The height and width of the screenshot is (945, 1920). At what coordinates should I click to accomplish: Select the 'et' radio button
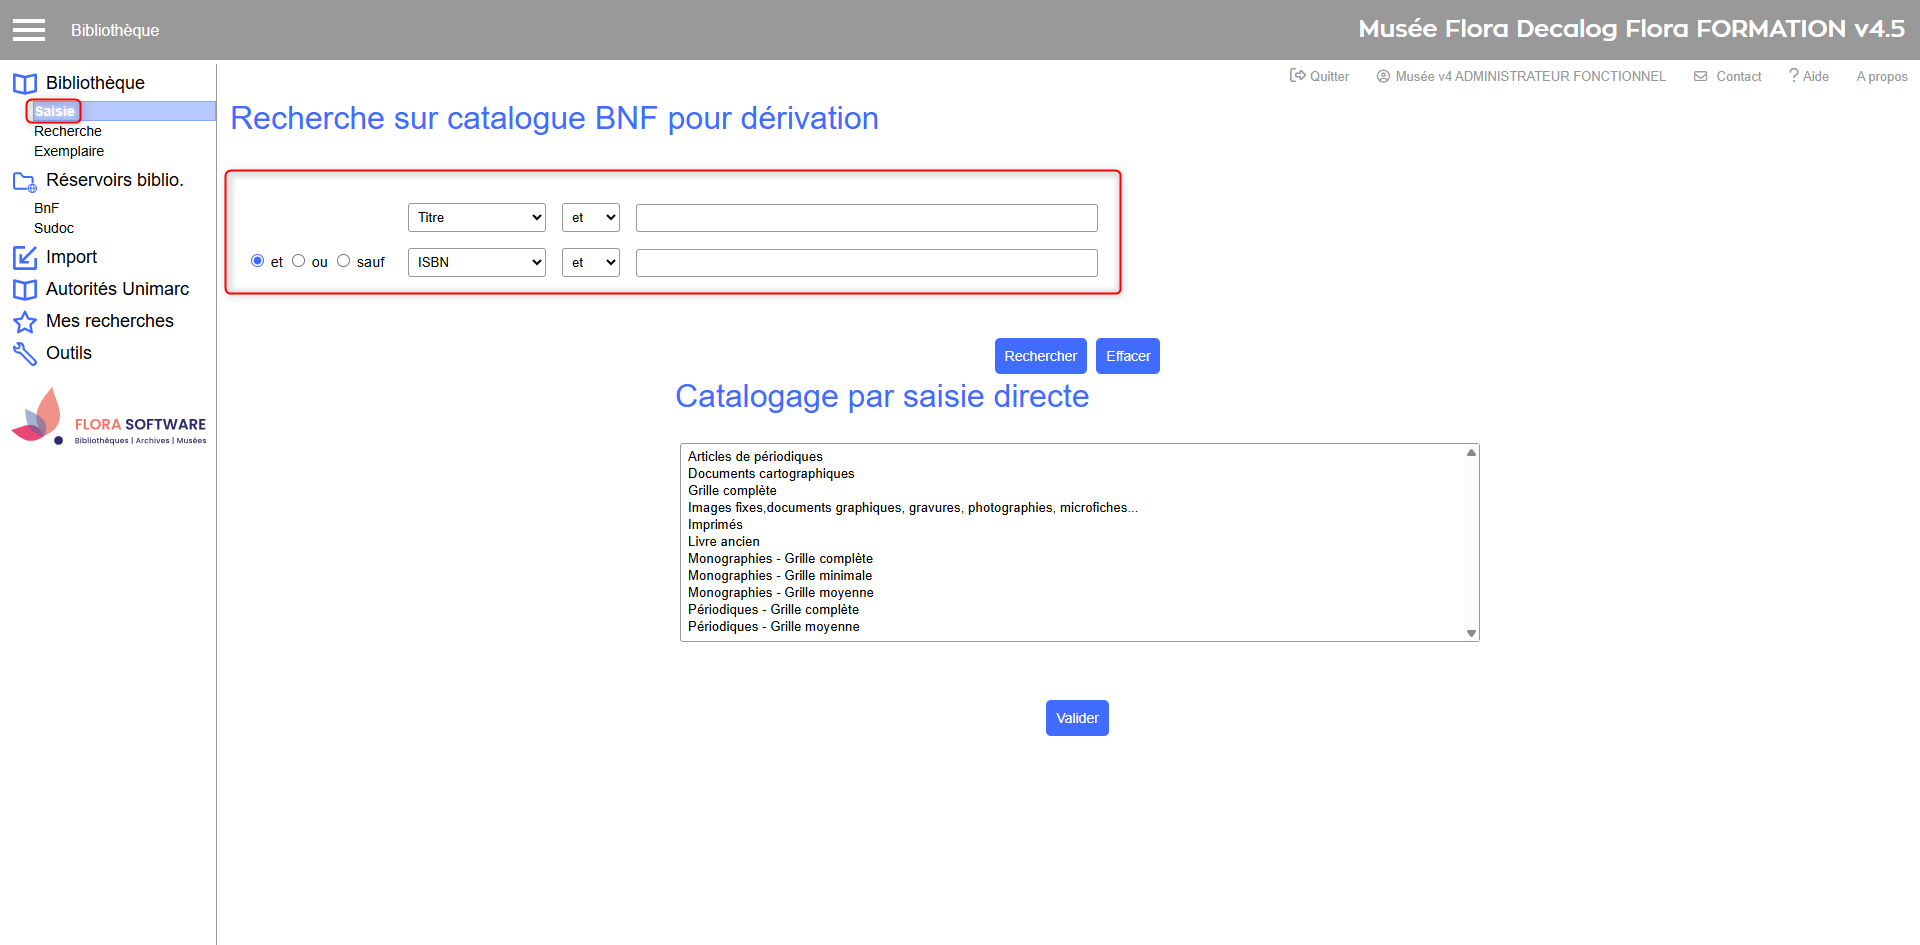tap(258, 261)
